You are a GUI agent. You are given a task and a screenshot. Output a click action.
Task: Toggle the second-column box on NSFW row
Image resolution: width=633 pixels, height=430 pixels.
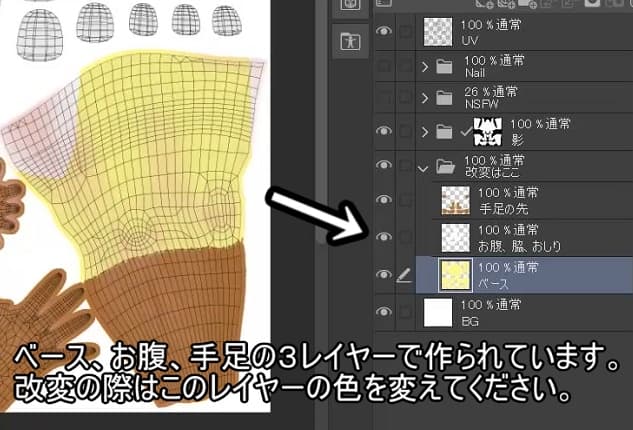click(405, 98)
